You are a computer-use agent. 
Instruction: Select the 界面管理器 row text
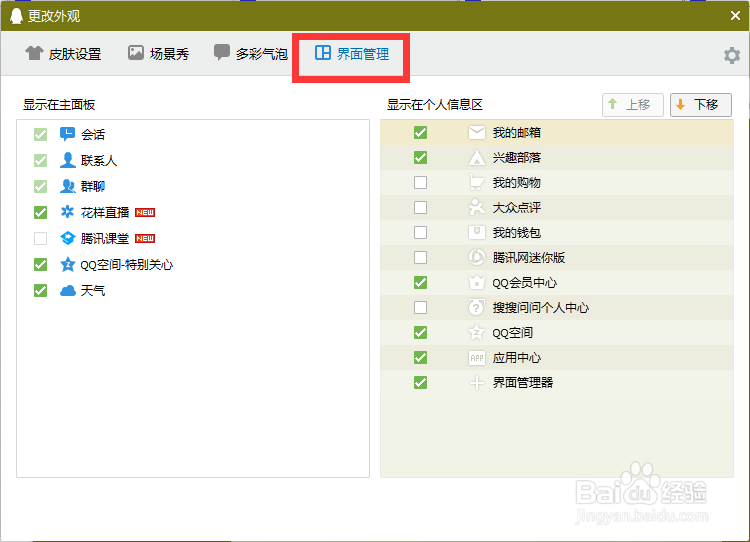click(x=523, y=382)
